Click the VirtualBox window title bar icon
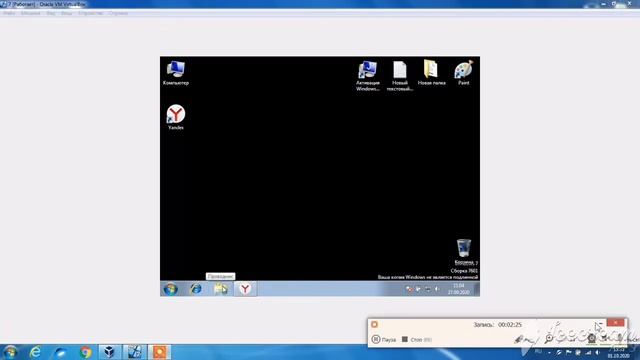Viewport: 640px width, 360px height. tap(3, 4)
